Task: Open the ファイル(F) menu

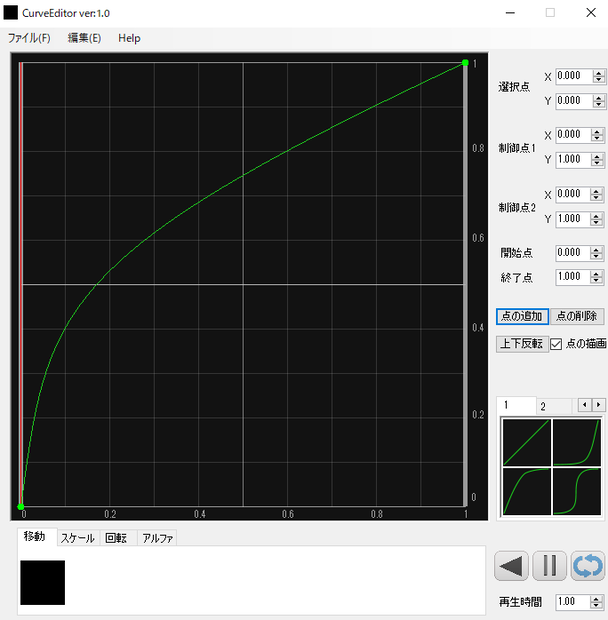Action: pos(29,38)
